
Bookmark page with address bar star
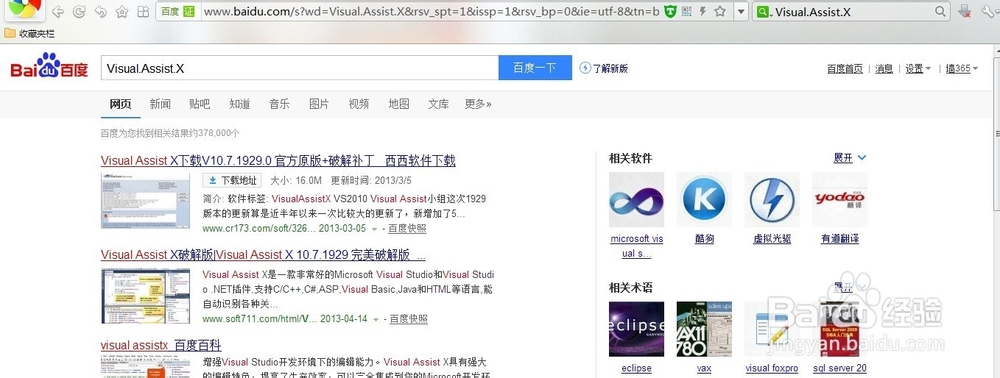click(x=720, y=11)
